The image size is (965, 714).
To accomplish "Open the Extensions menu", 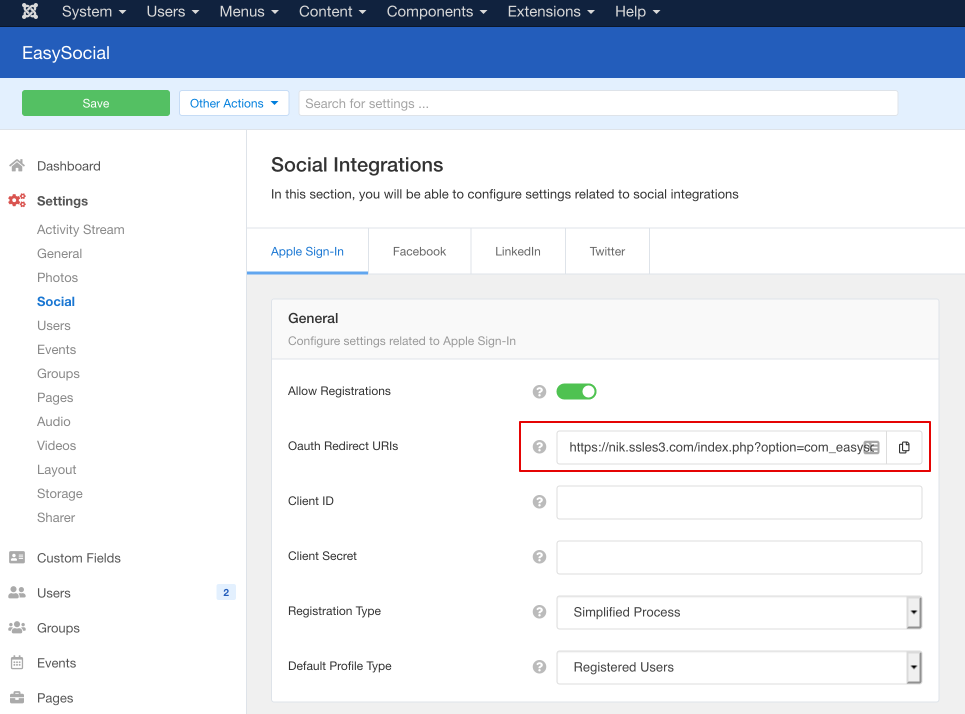I will pos(551,12).
